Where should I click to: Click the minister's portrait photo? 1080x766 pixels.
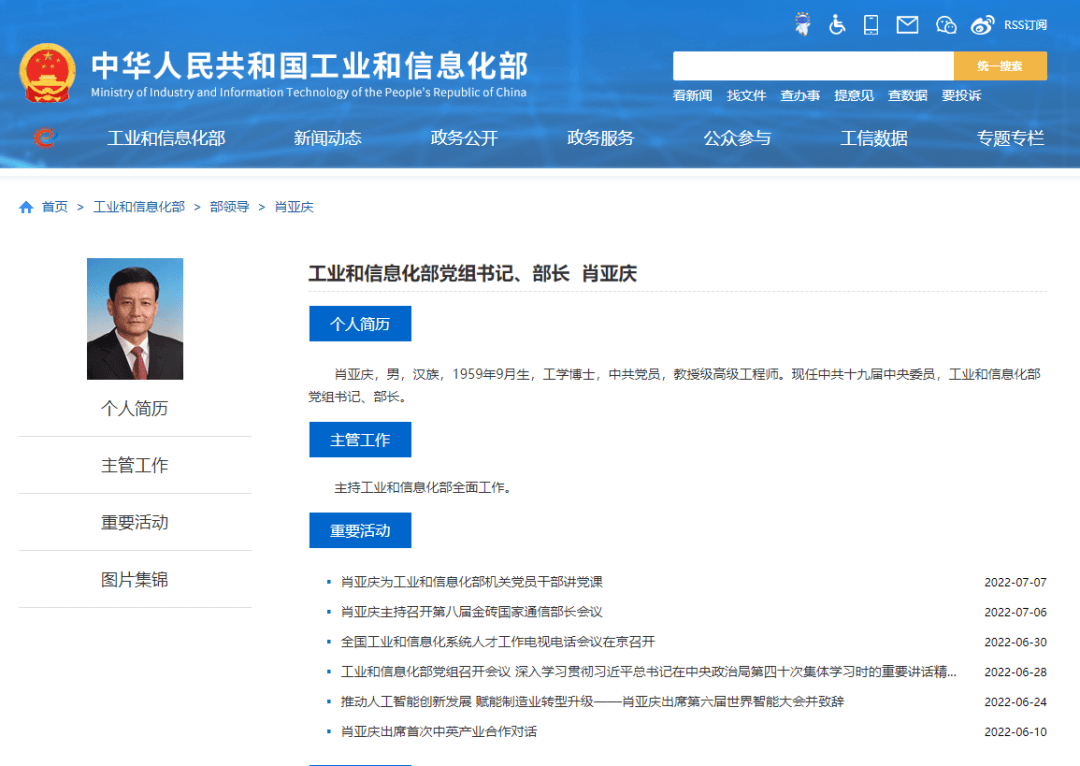coord(135,319)
